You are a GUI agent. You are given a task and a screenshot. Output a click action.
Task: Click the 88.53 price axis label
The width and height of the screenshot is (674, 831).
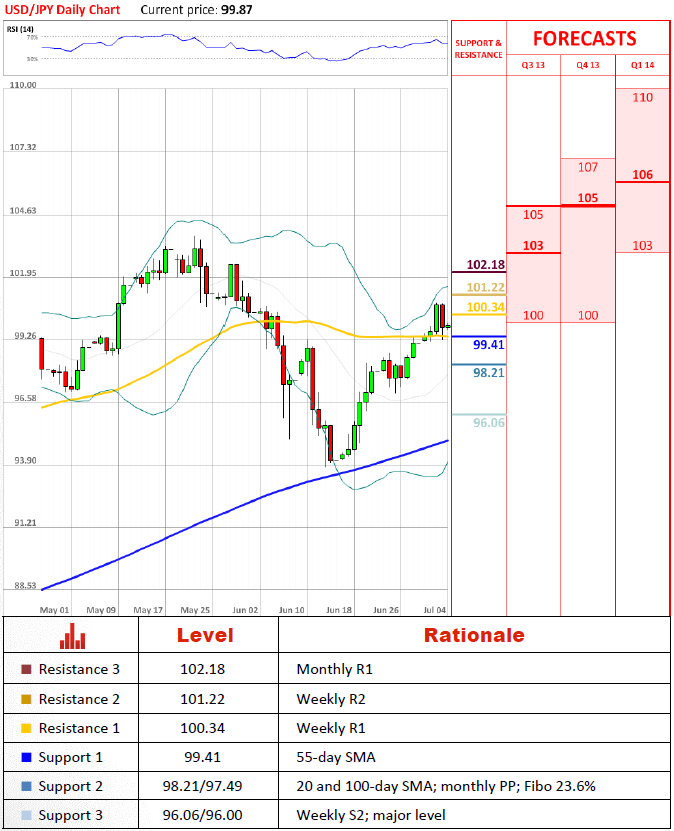point(25,586)
